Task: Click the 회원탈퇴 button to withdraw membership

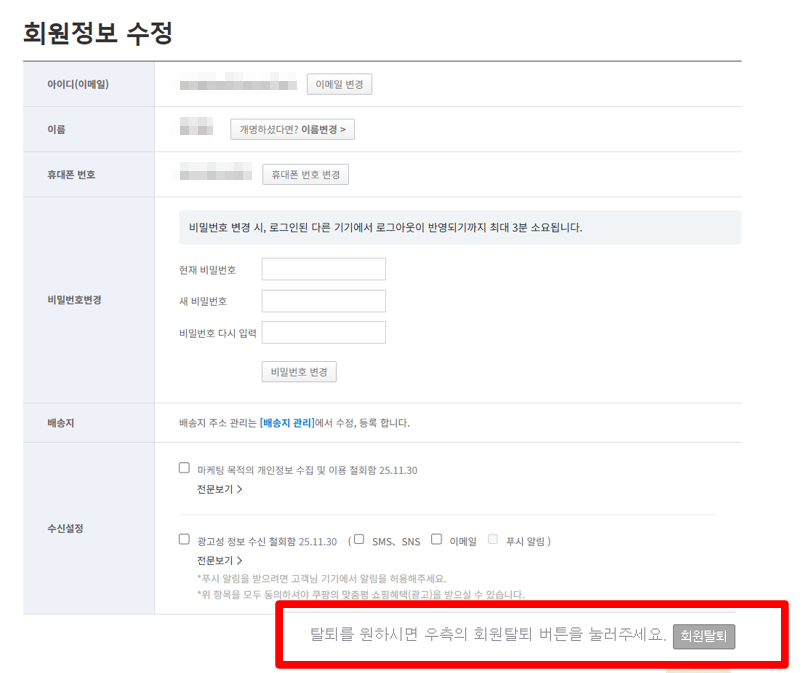Action: point(703,634)
